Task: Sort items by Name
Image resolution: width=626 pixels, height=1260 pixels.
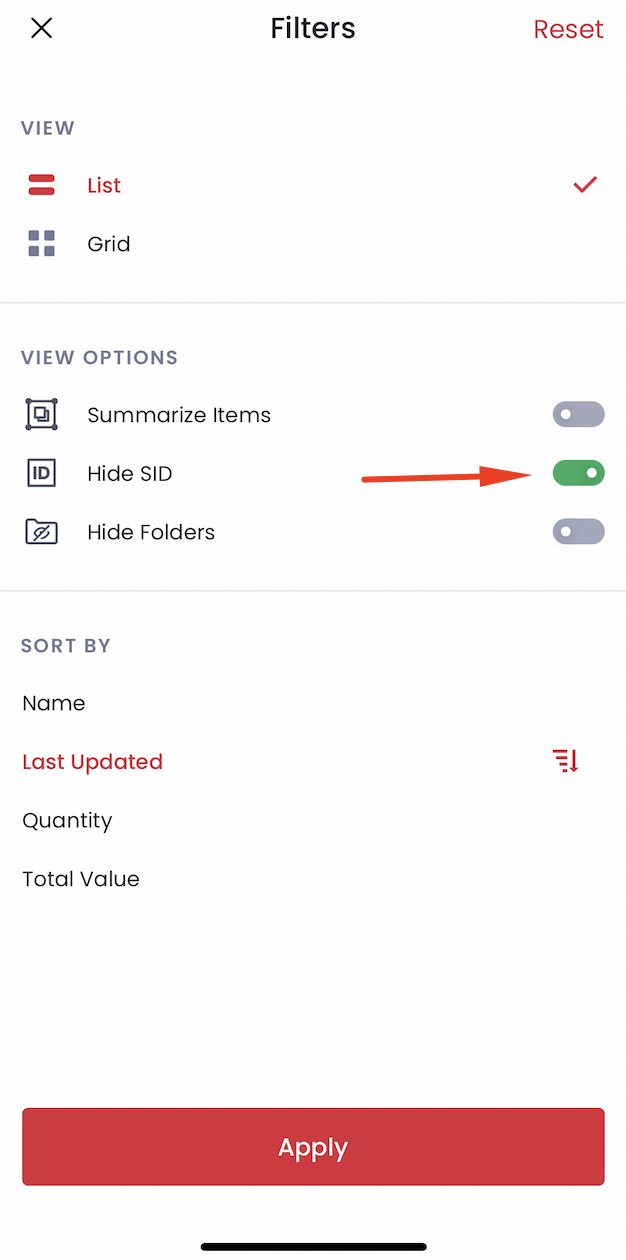Action: coord(54,703)
